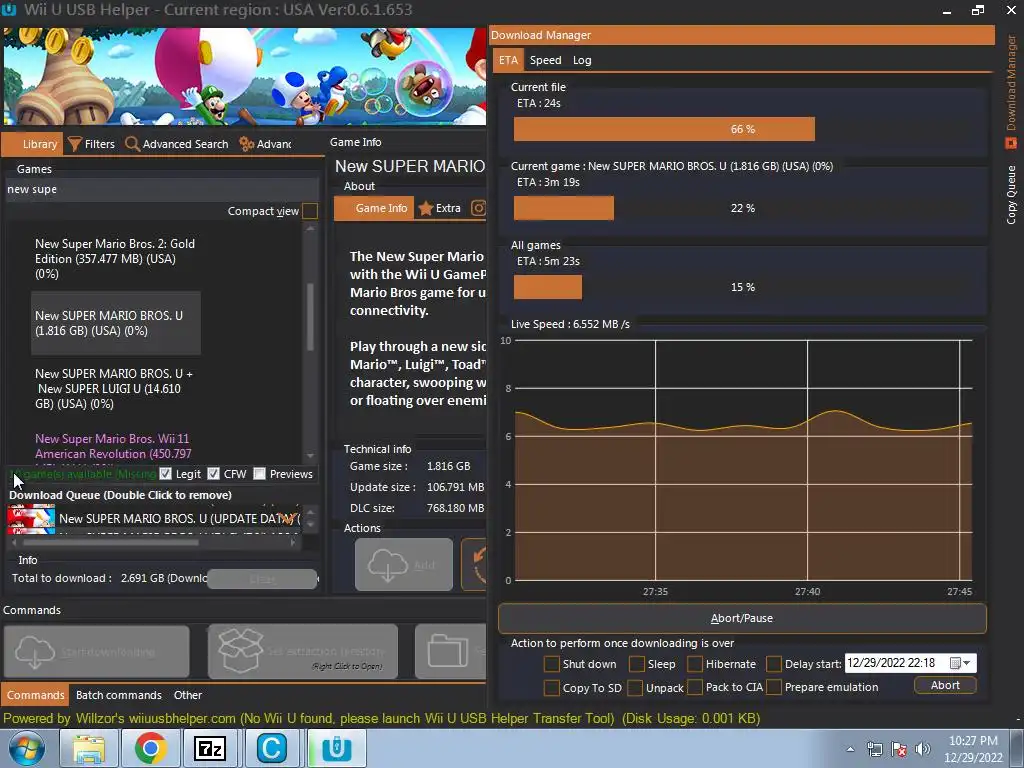Screen dimensions: 1024x768
Task: Click the orange arrow action button beside Add
Action: click(x=474, y=565)
